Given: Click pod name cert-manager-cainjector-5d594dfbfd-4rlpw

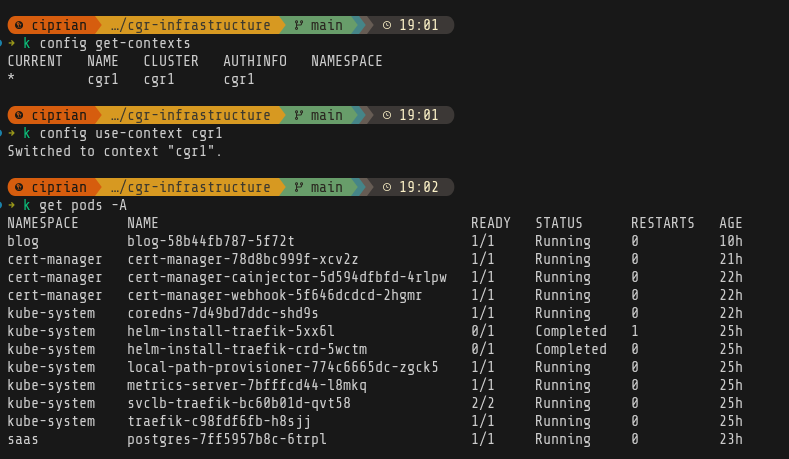Looking at the screenshot, I should coord(287,278).
